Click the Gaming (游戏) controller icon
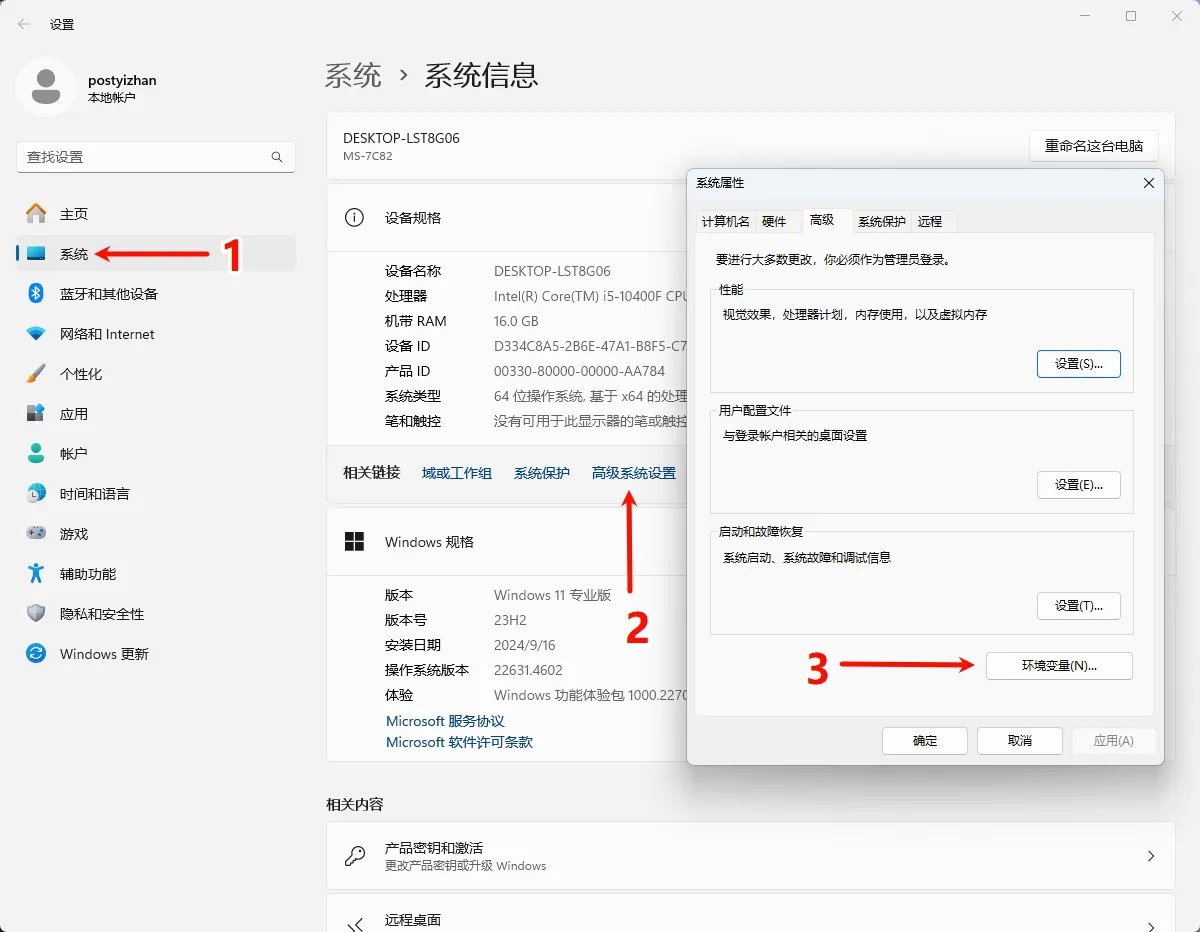The height and width of the screenshot is (932, 1200). point(36,534)
